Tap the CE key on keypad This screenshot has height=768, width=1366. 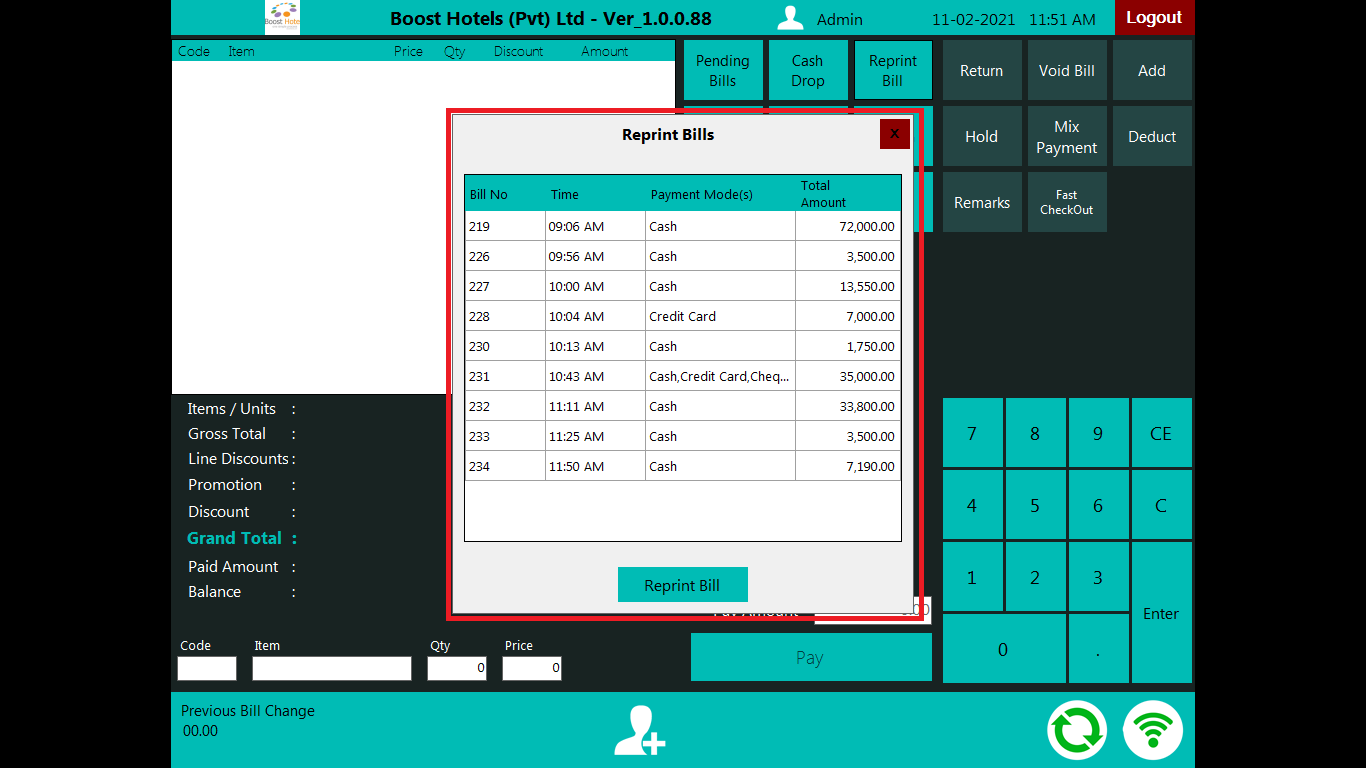(1160, 433)
